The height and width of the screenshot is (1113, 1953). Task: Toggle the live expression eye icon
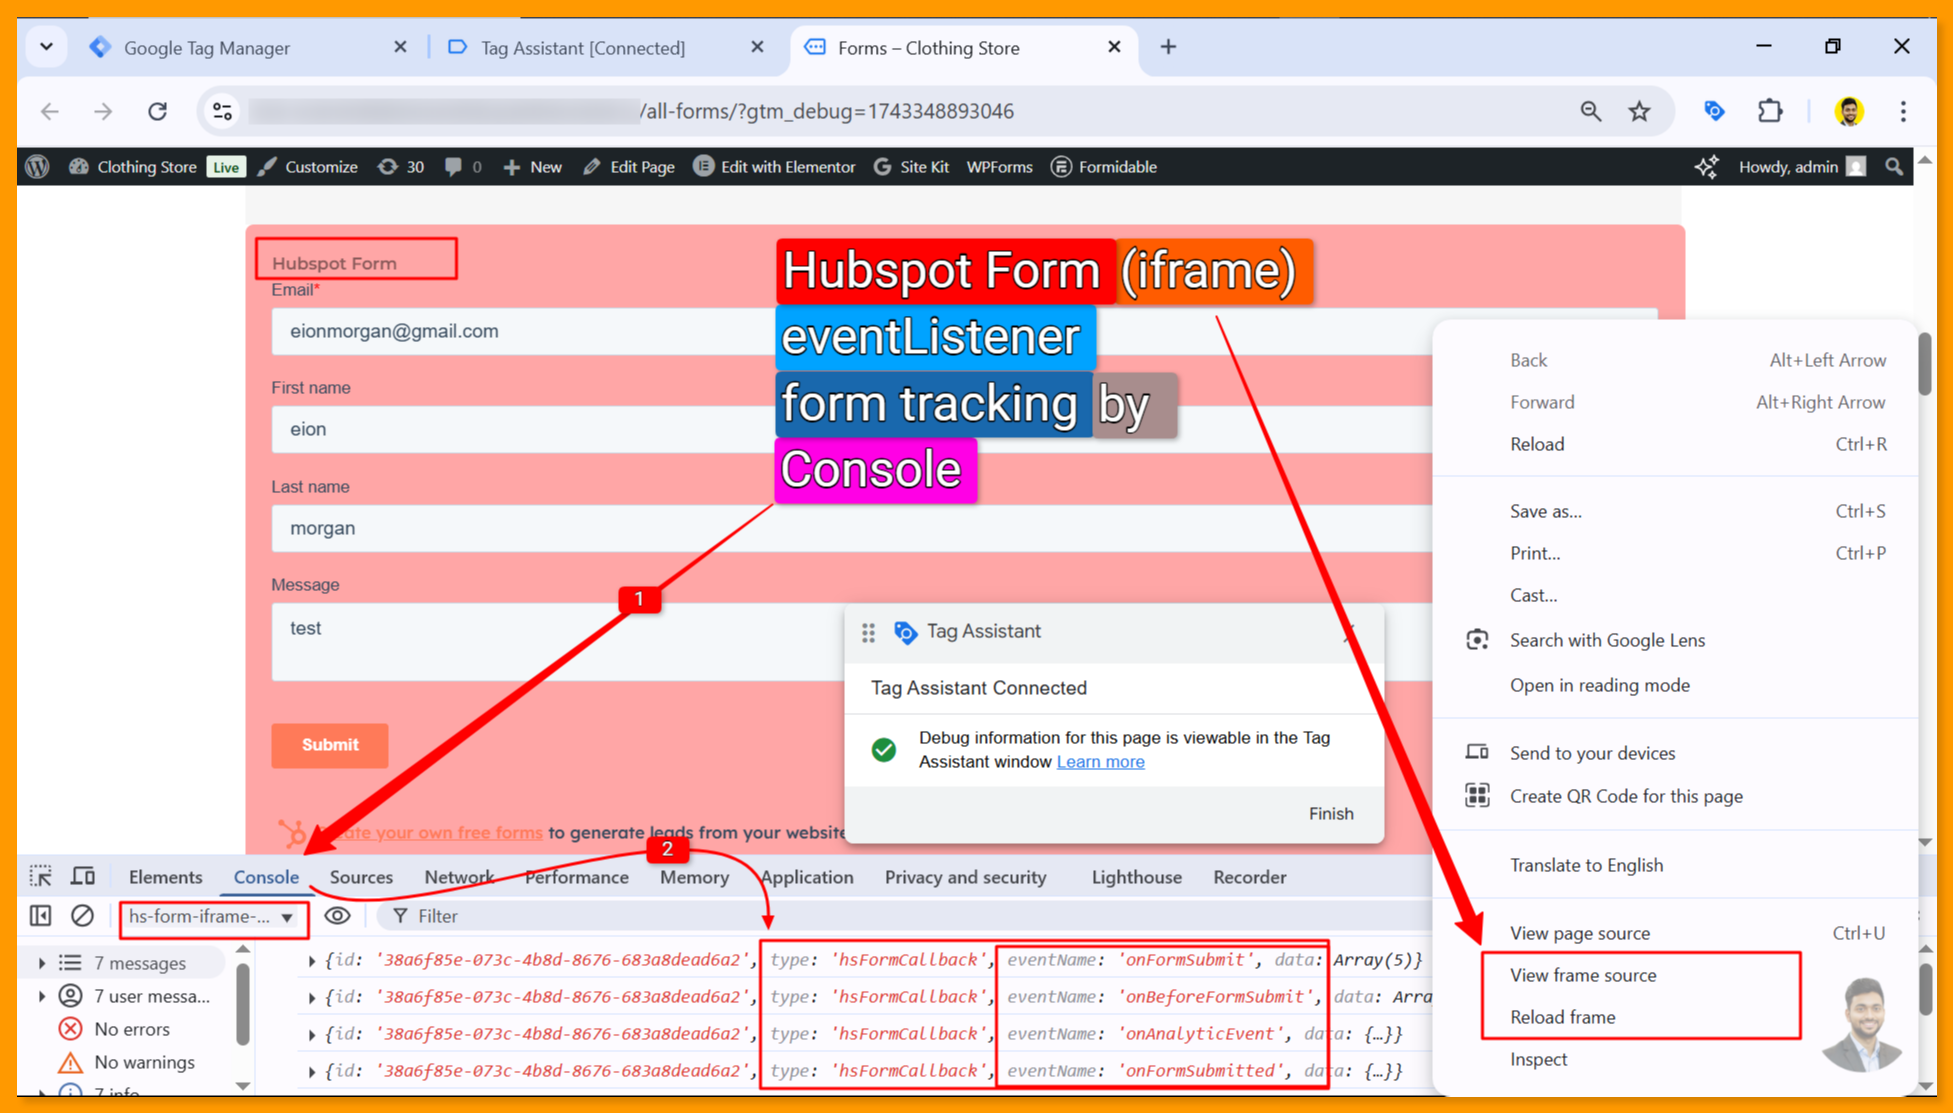tap(337, 916)
